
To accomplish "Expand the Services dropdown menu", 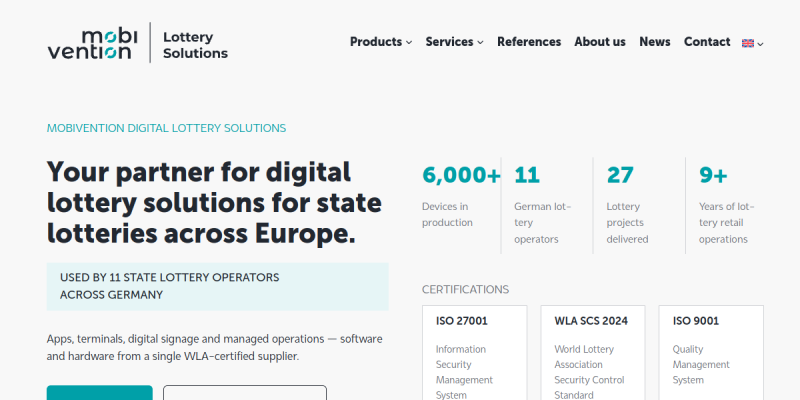I will 454,42.
